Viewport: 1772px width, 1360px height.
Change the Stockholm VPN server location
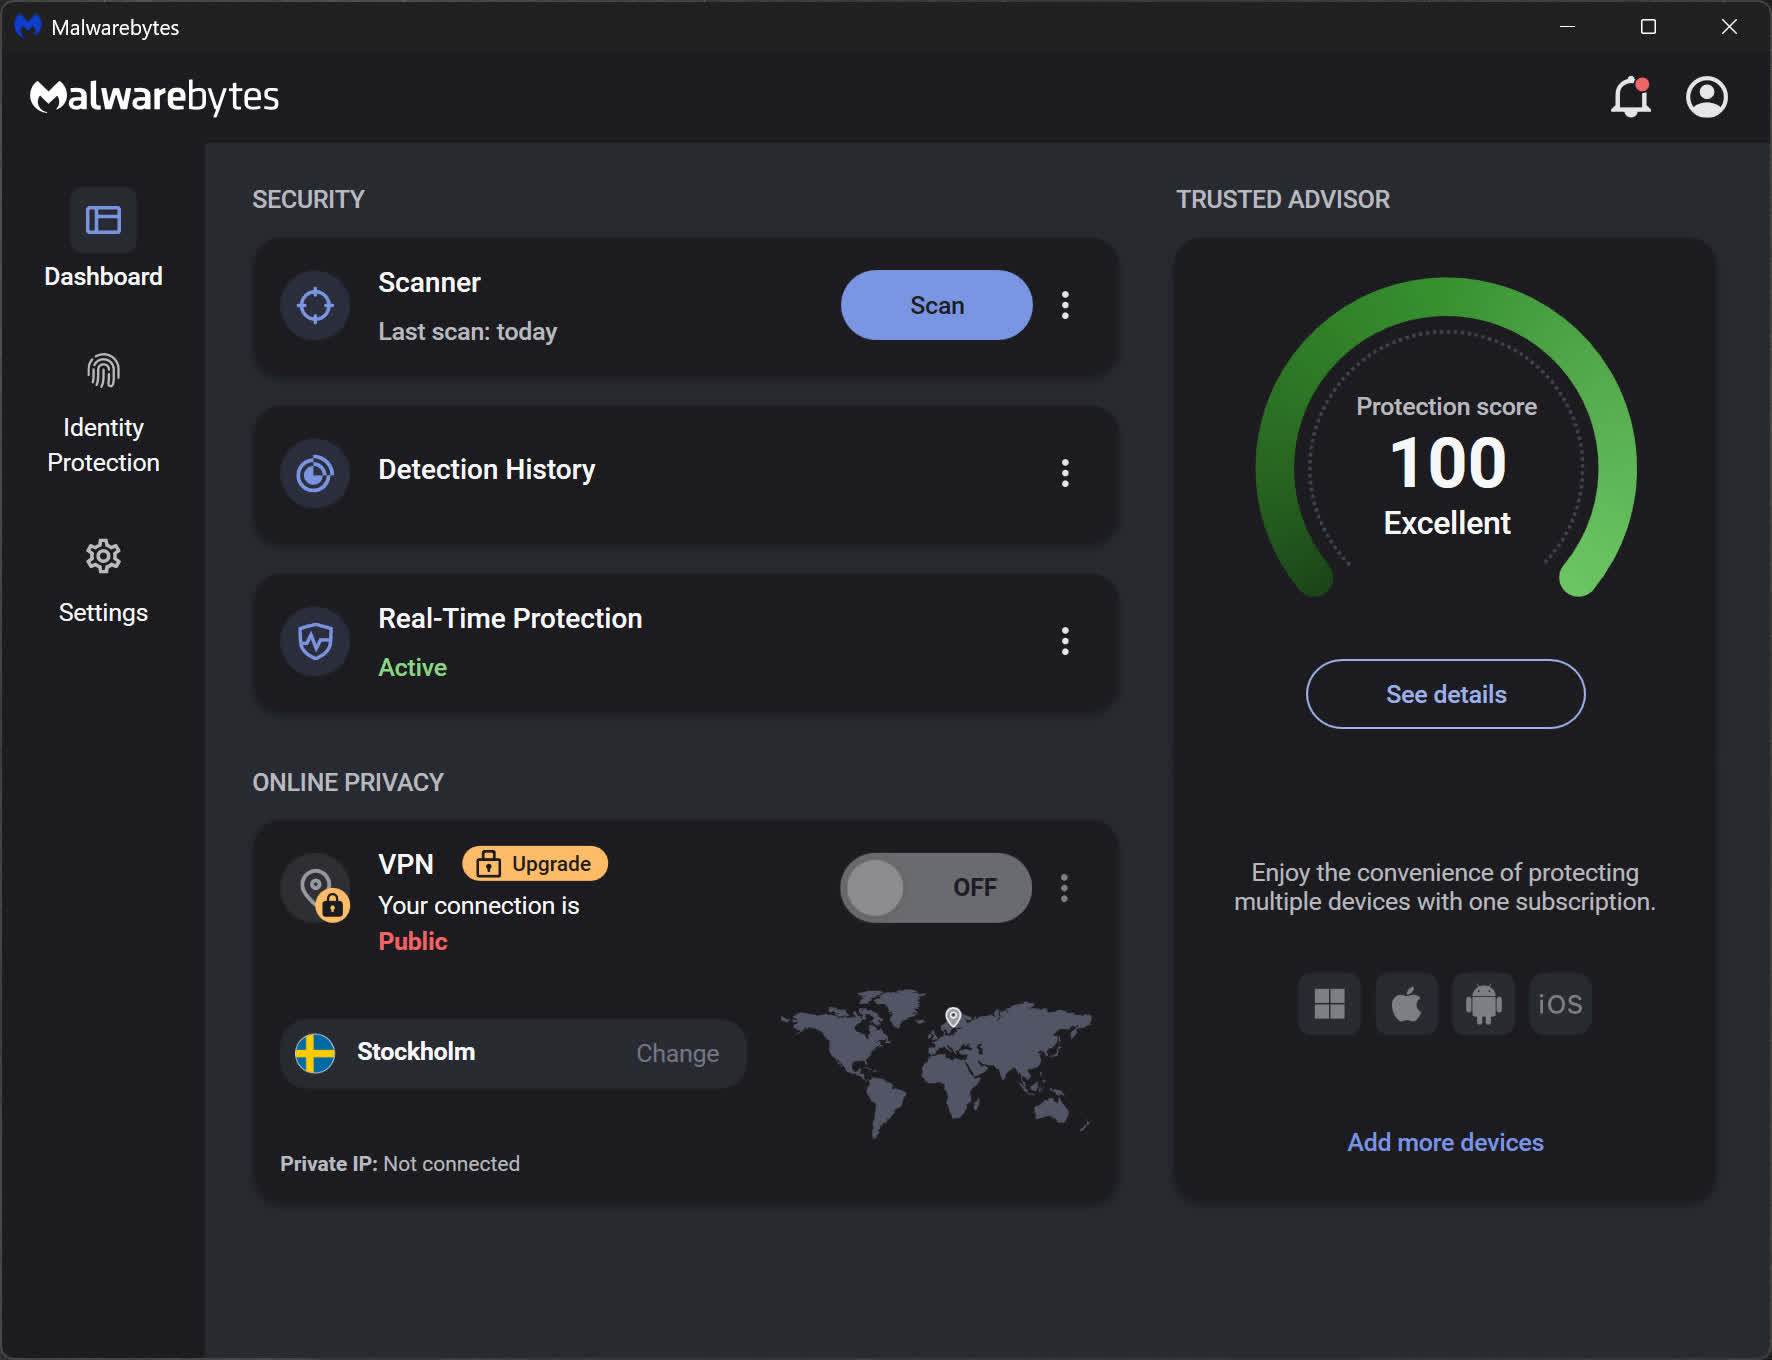[677, 1053]
